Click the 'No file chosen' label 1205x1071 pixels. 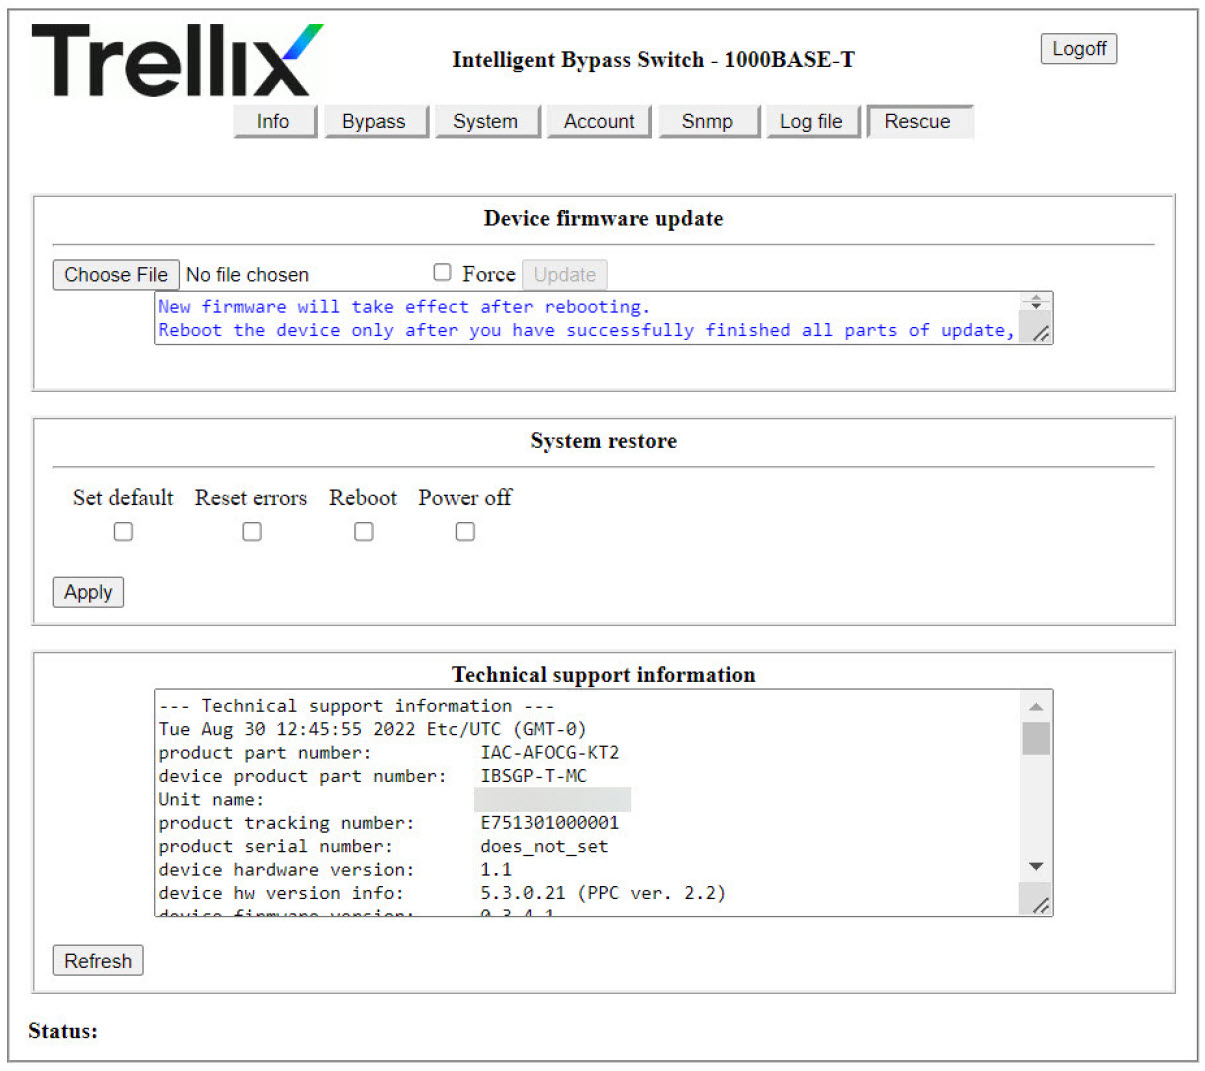point(247,275)
